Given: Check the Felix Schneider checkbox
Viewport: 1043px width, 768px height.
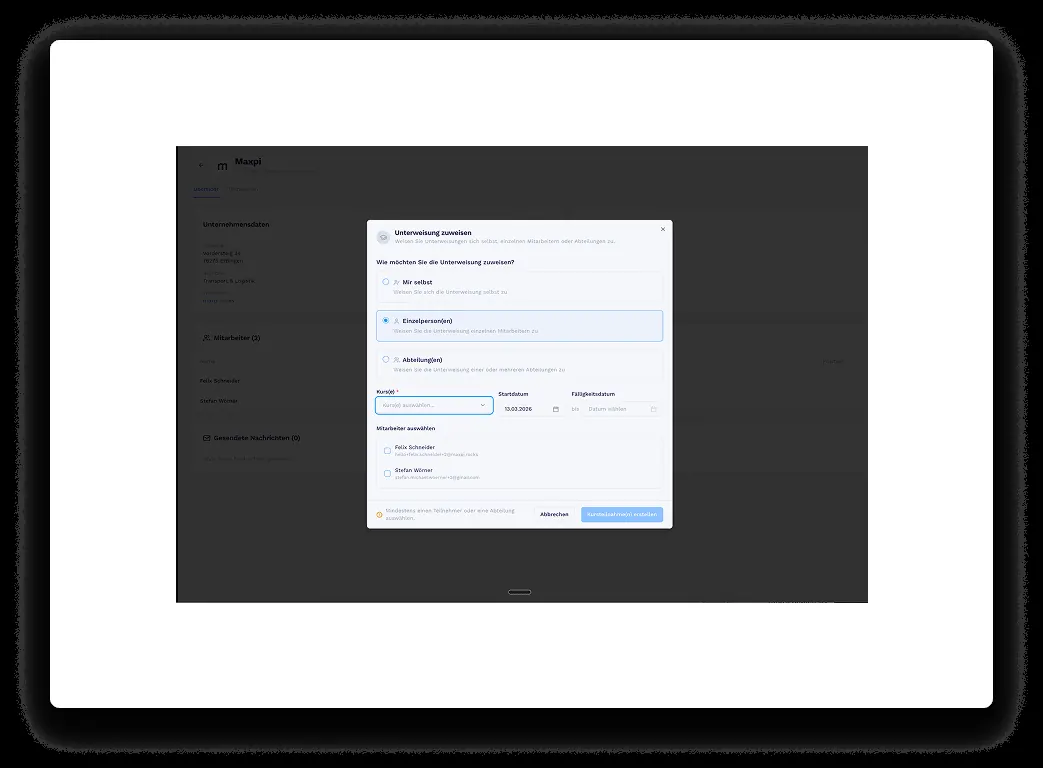Looking at the screenshot, I should pos(387,451).
